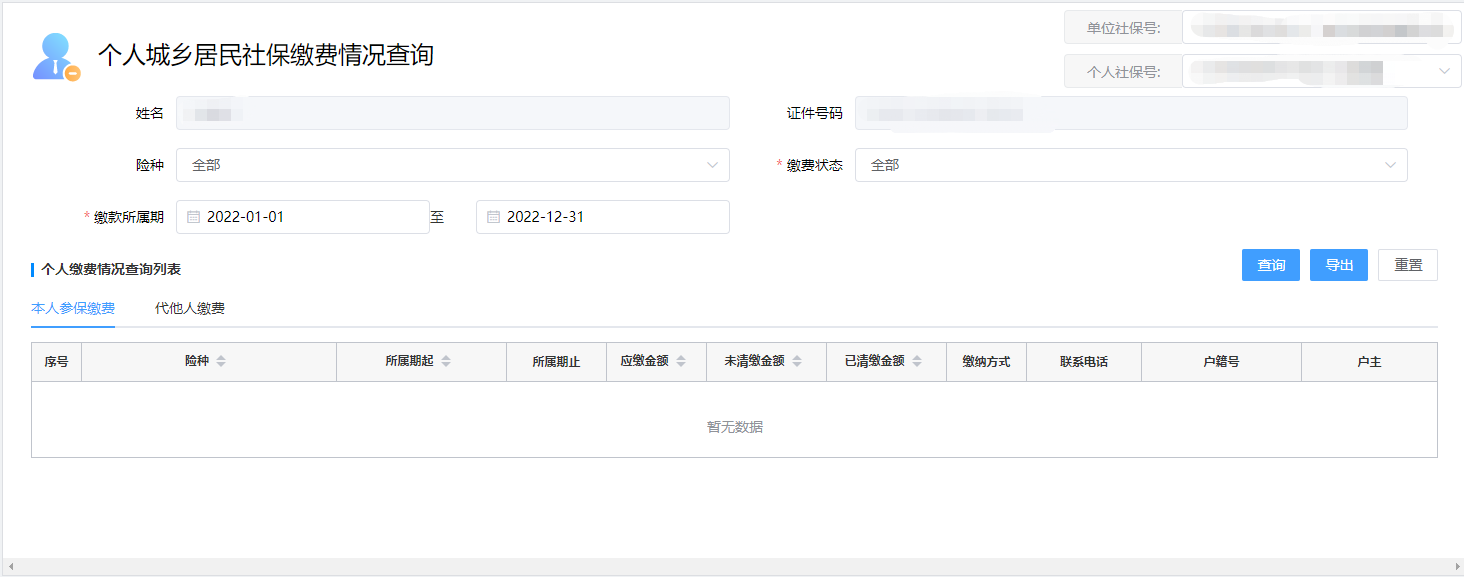Click the 导出 button
Screen dimensions: 1464x577
(1339, 265)
